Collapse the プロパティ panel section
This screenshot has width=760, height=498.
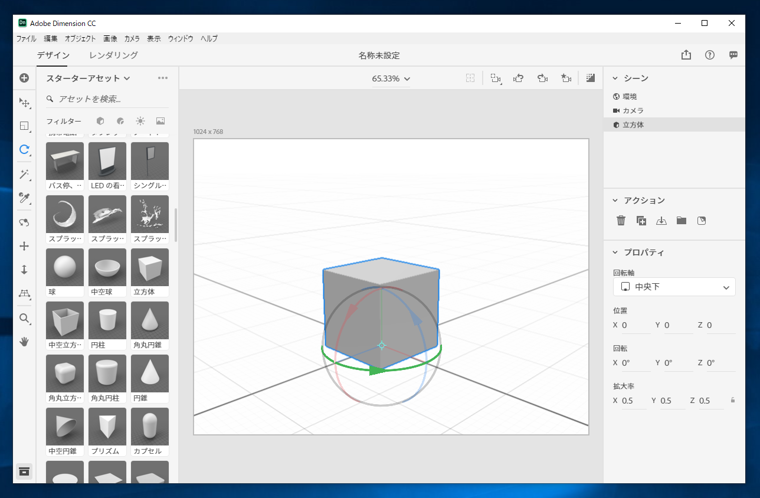coord(615,252)
